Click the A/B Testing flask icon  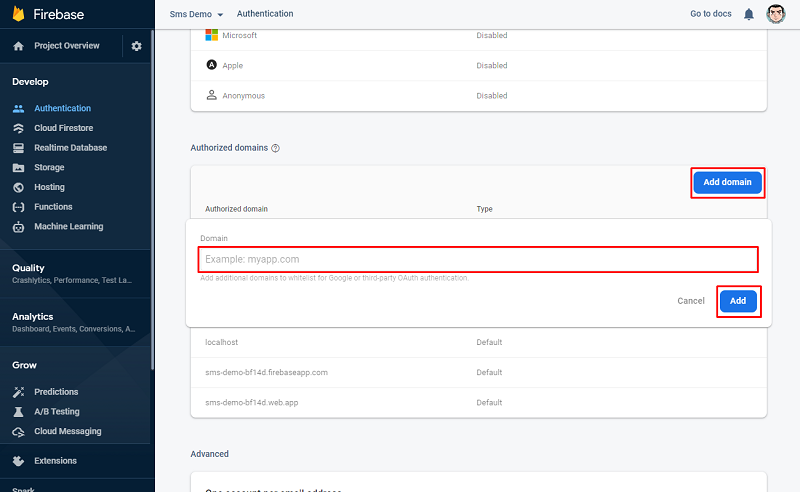(18, 412)
